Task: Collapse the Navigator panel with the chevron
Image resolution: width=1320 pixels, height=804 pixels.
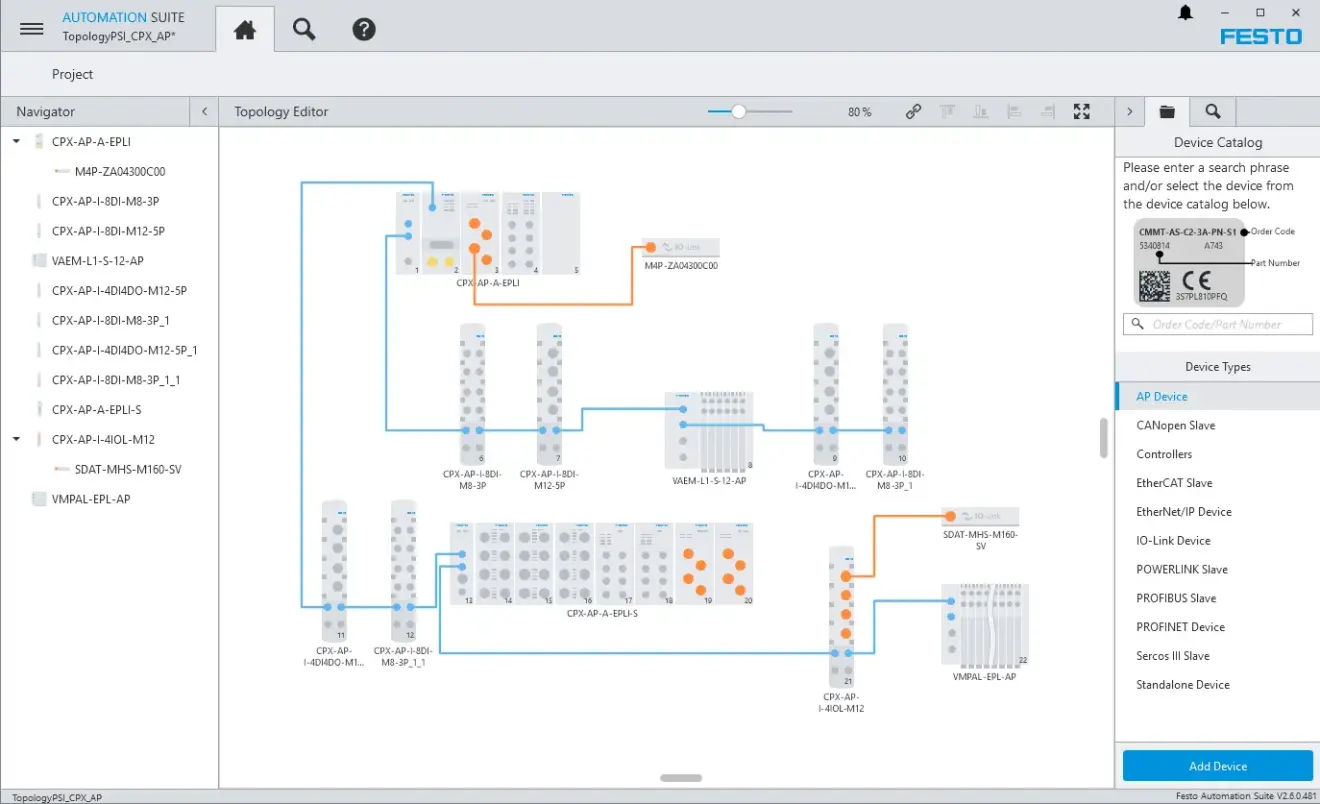Action: (x=204, y=112)
